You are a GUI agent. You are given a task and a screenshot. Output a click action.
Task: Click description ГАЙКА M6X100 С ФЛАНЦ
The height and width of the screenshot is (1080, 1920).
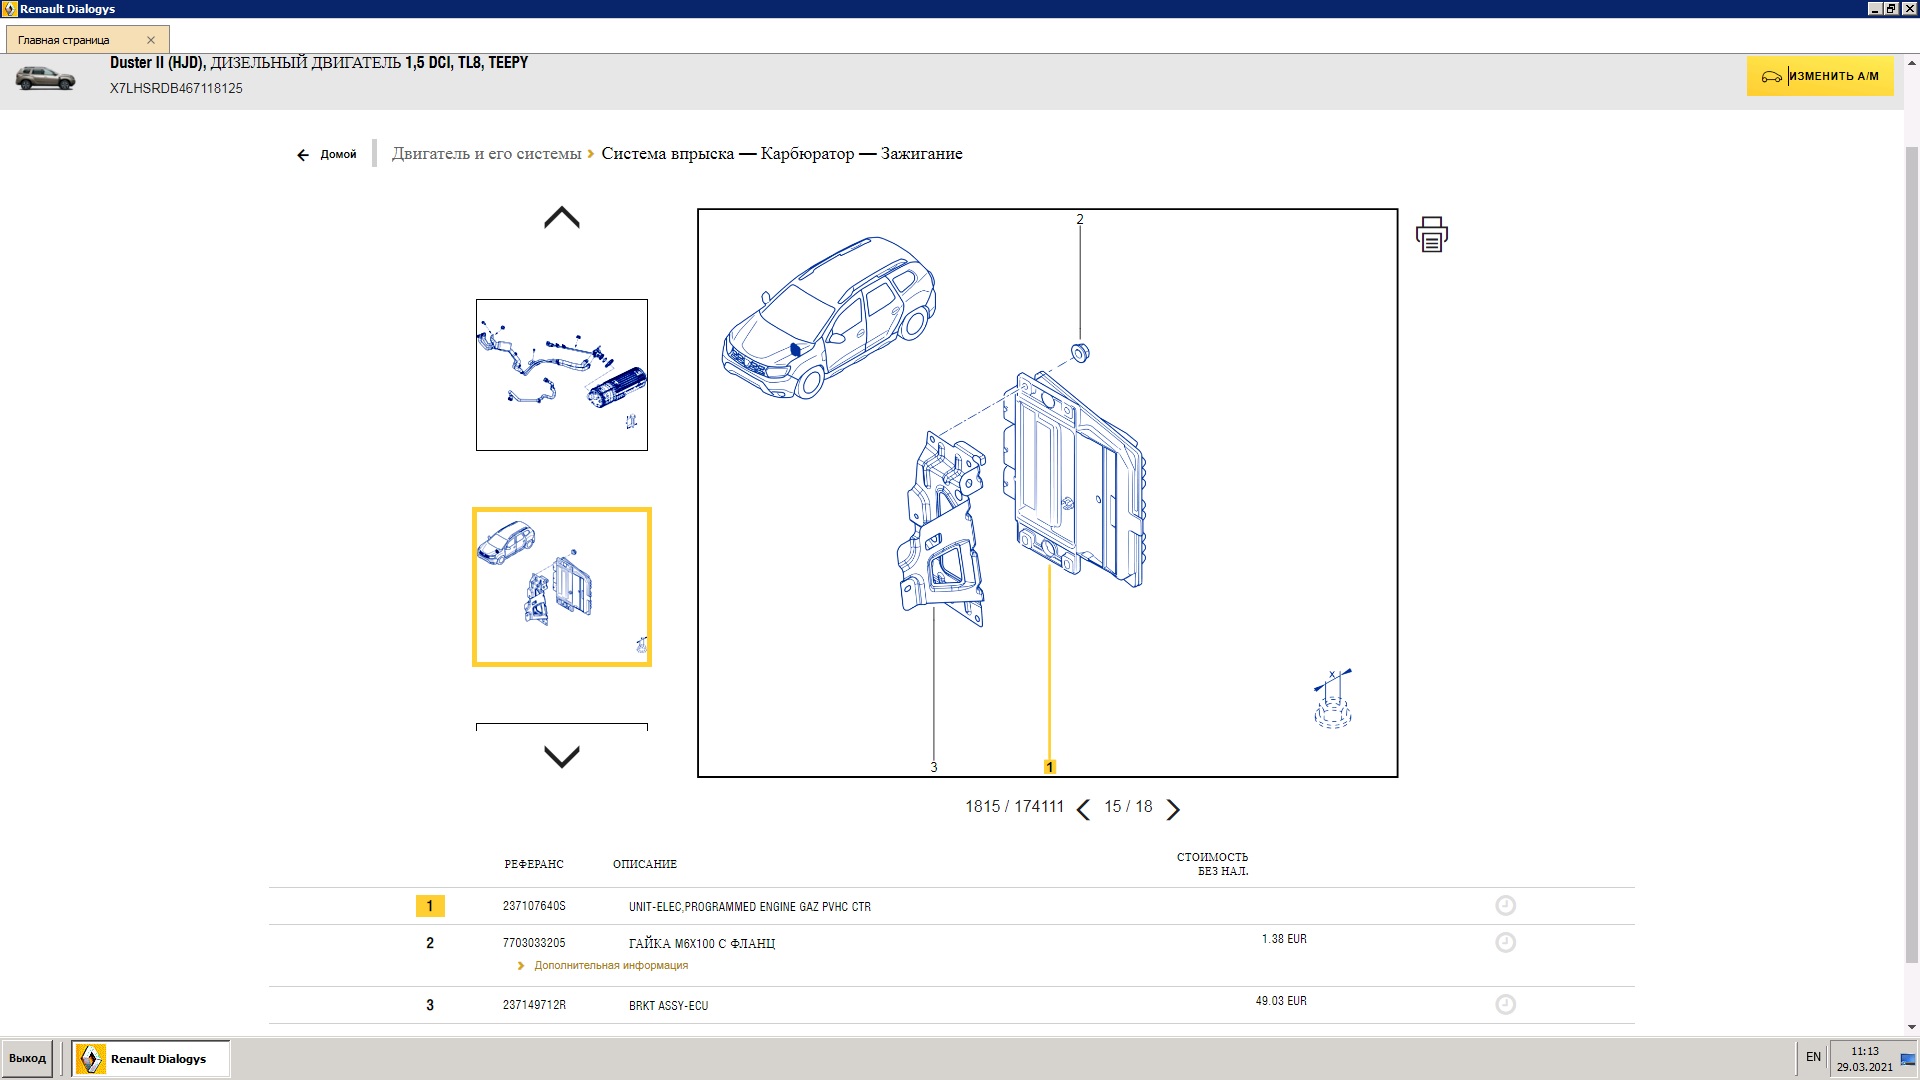[x=702, y=944]
